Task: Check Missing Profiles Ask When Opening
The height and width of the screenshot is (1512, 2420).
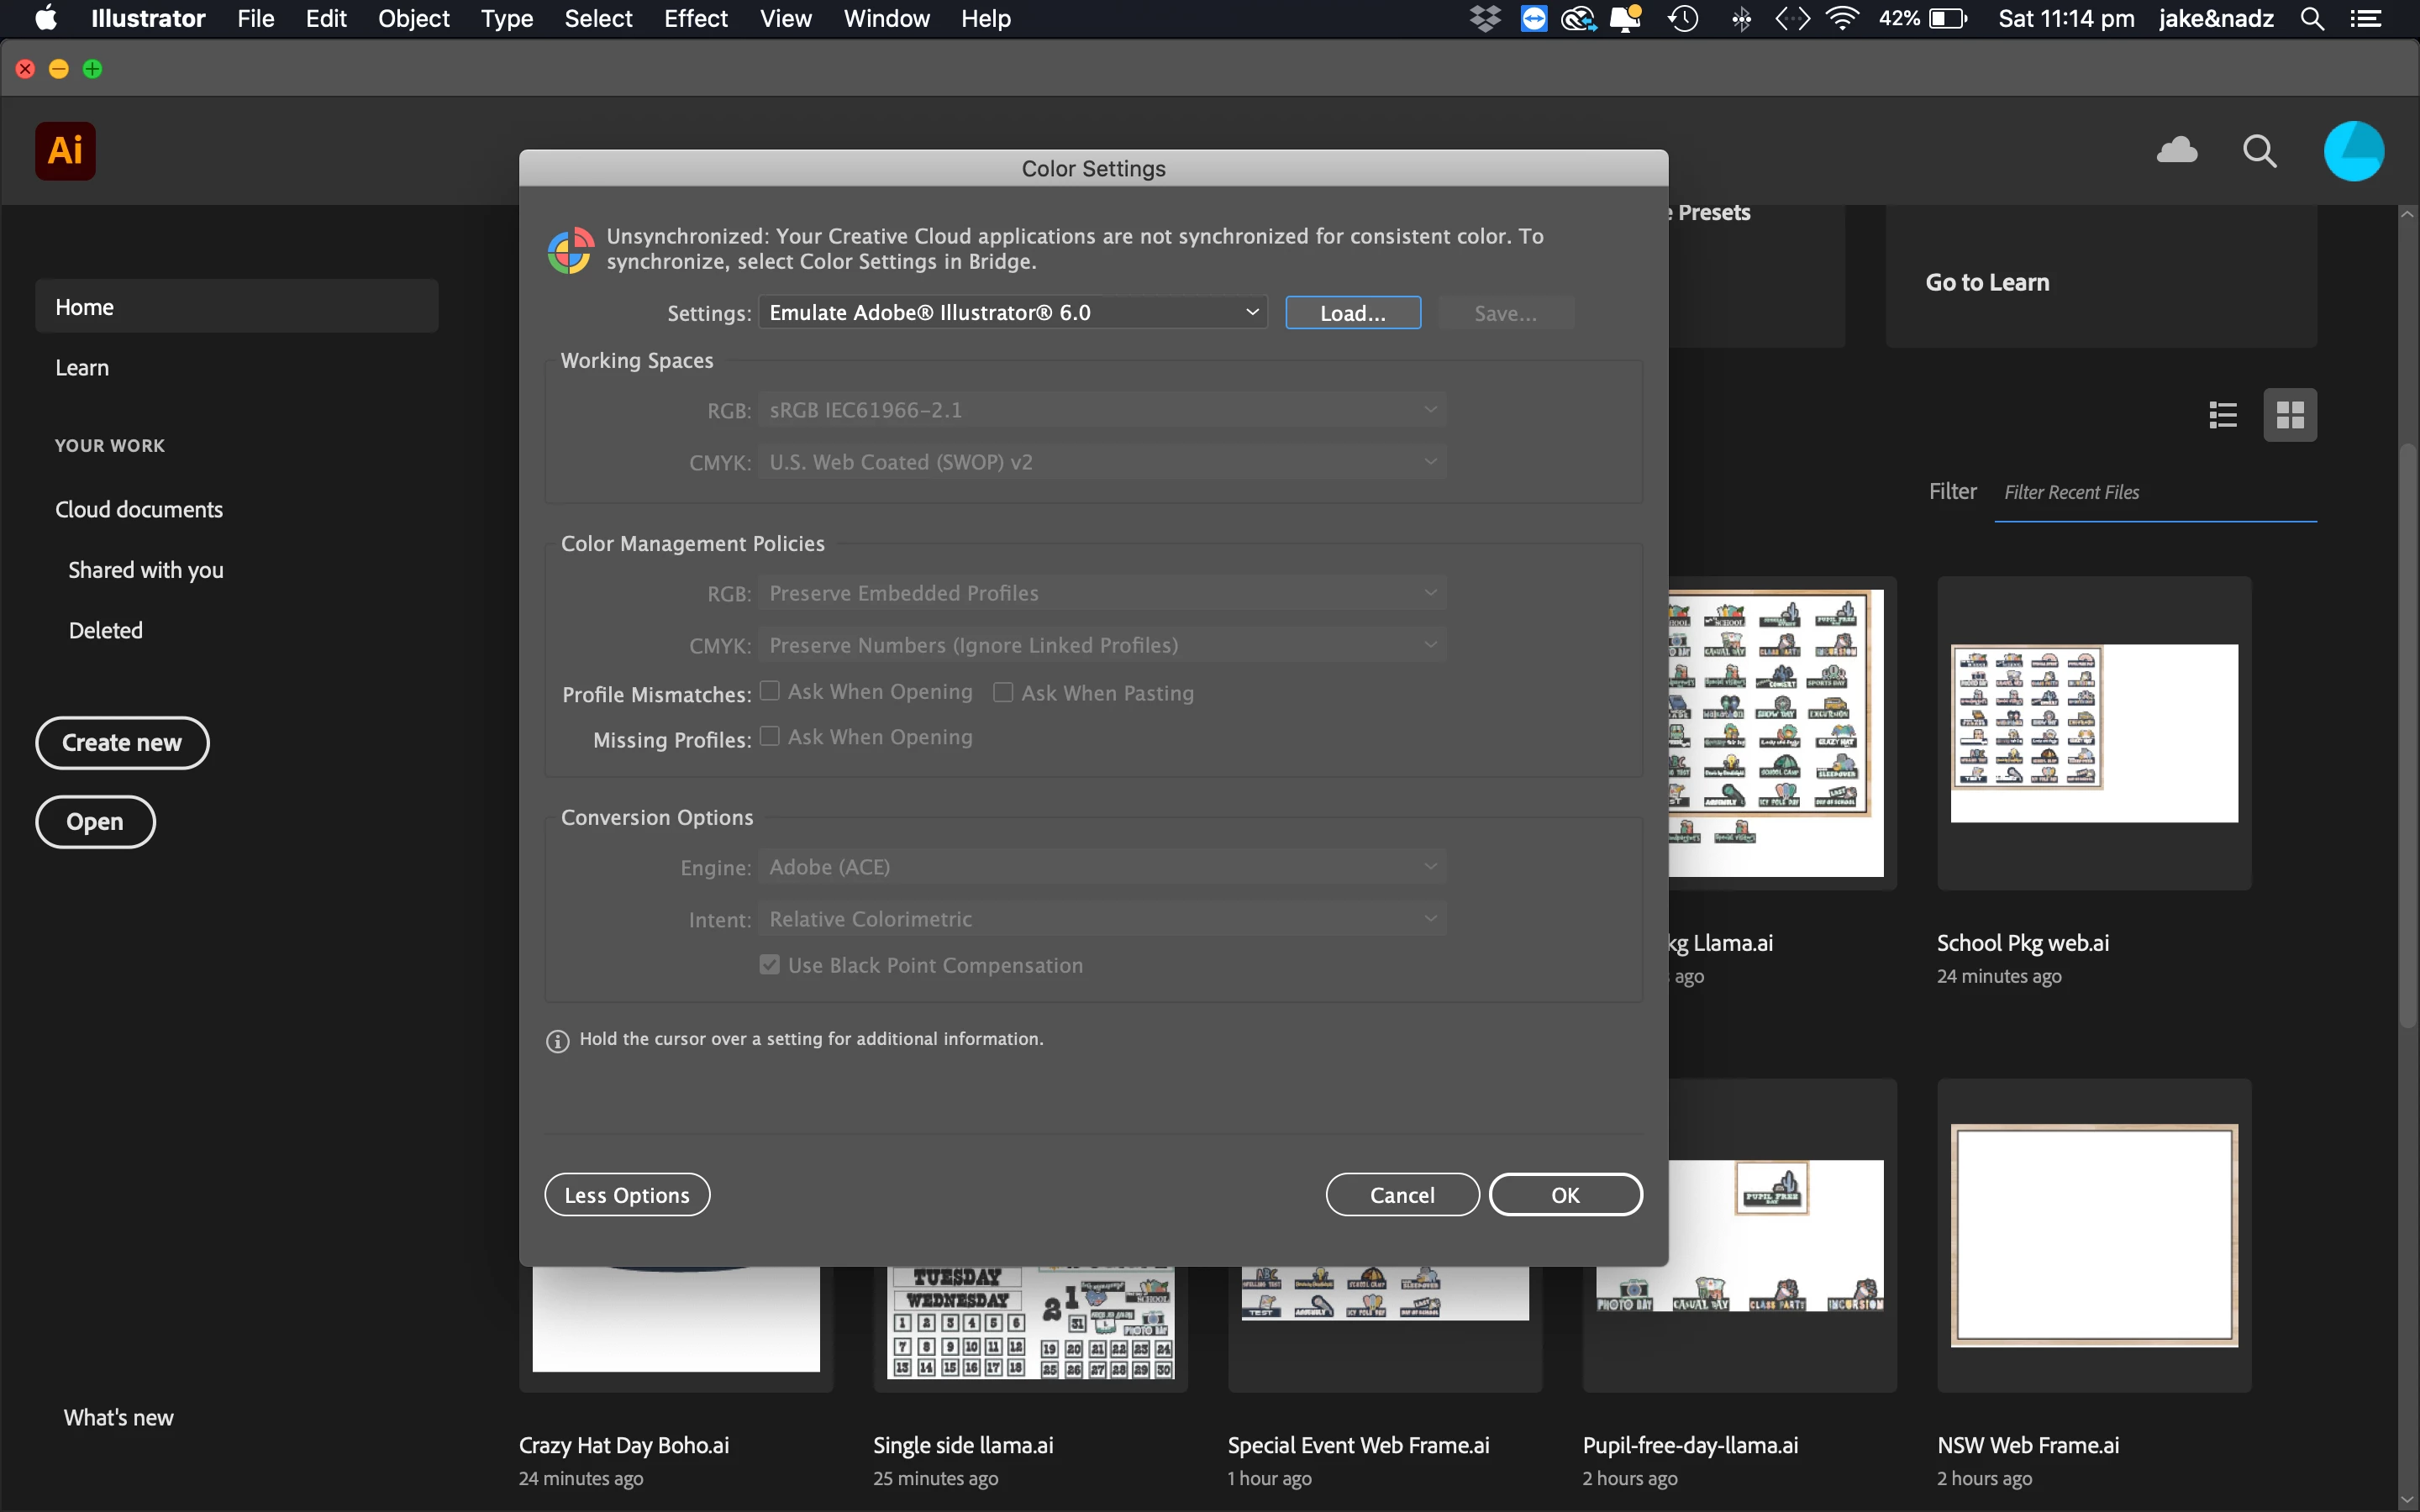Action: [769, 736]
